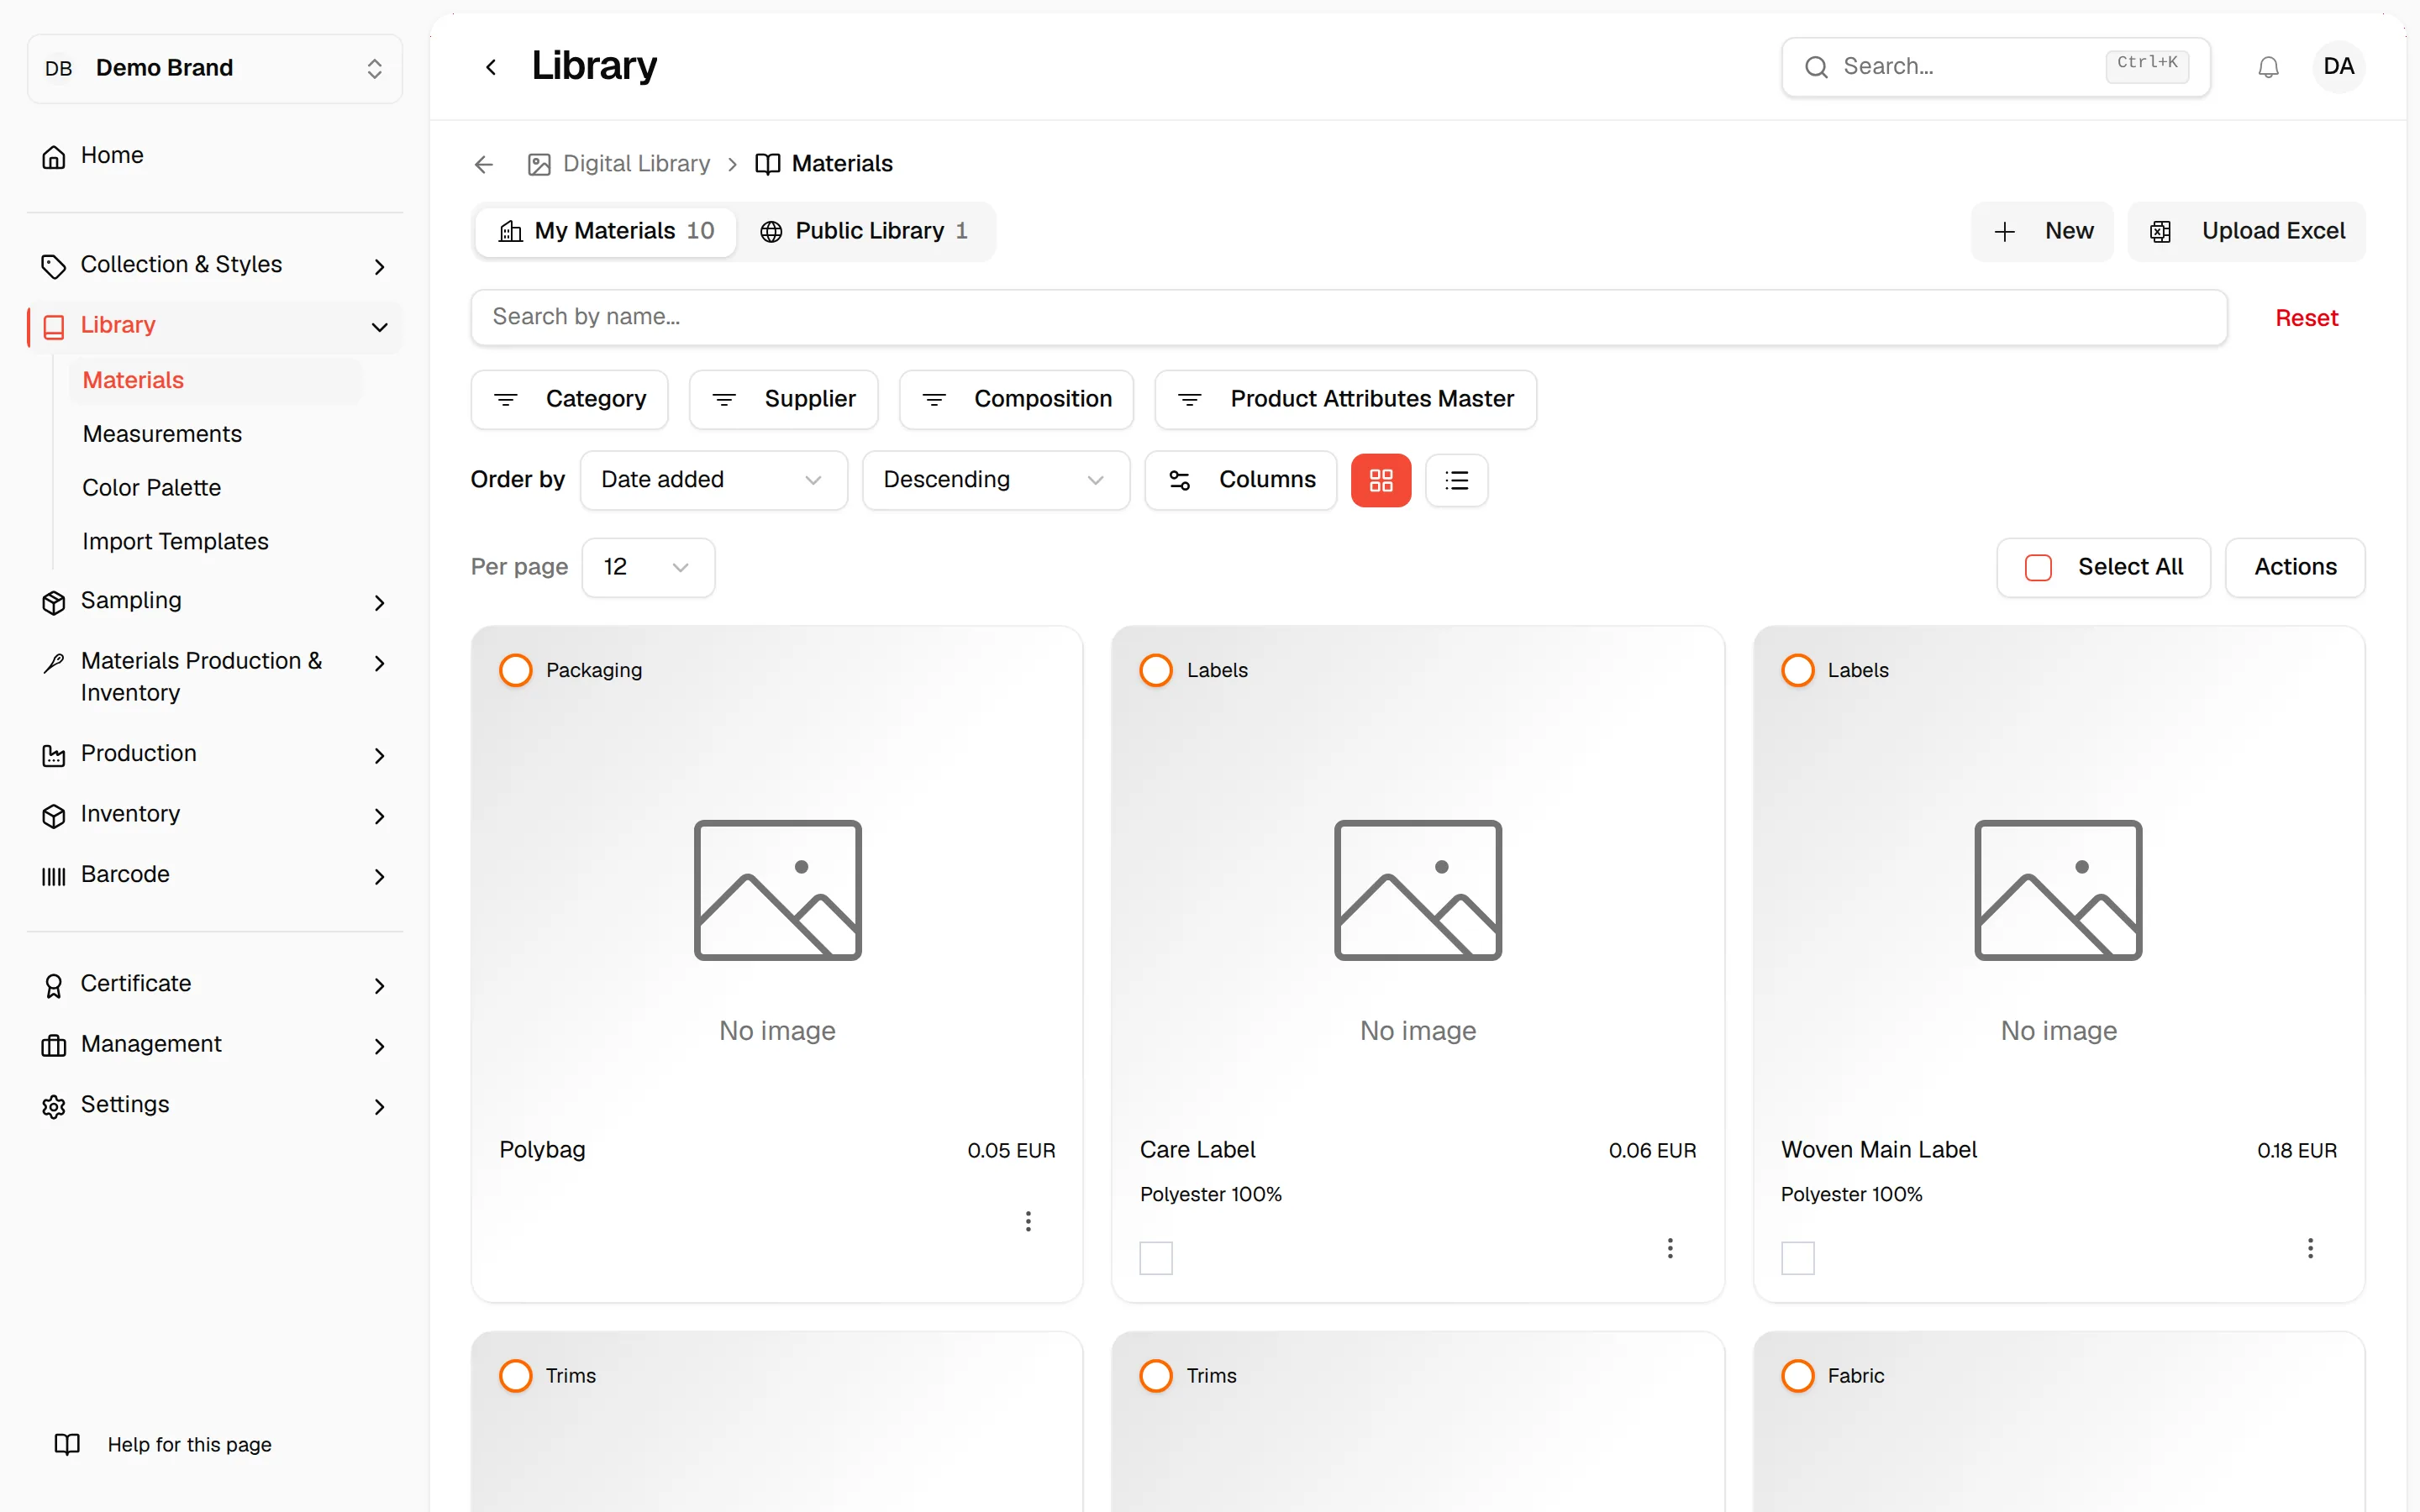Click the Care Label color swatch square
Viewport: 2420px width, 1512px height.
pyautogui.click(x=1156, y=1258)
